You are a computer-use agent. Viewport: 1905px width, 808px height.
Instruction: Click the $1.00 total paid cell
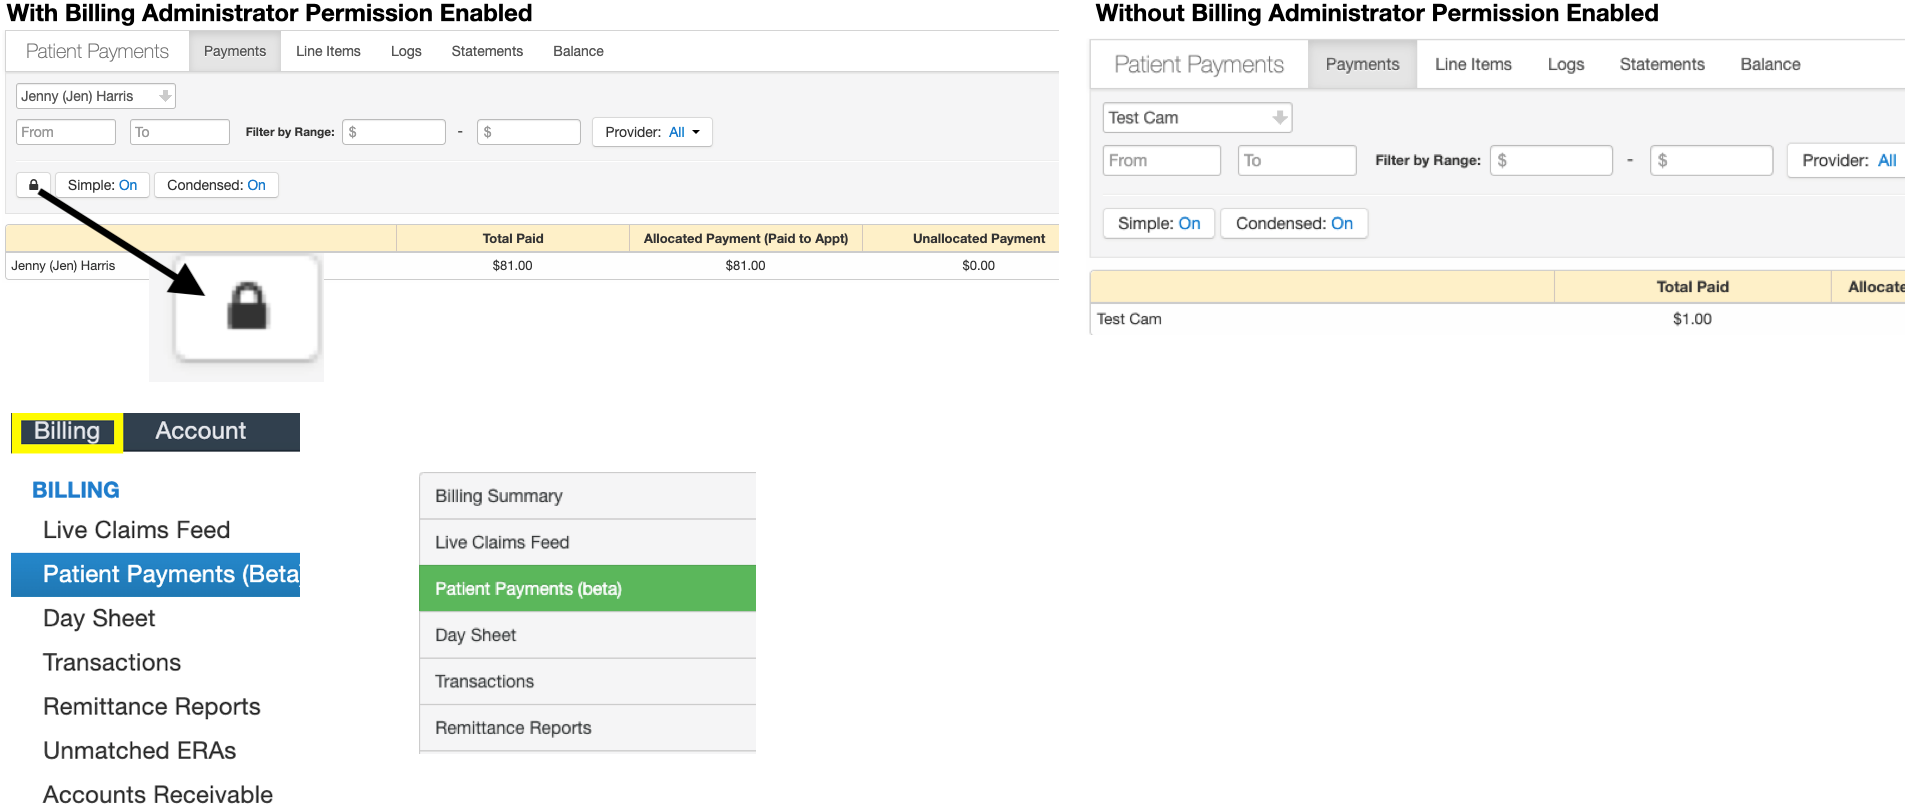(x=1692, y=319)
